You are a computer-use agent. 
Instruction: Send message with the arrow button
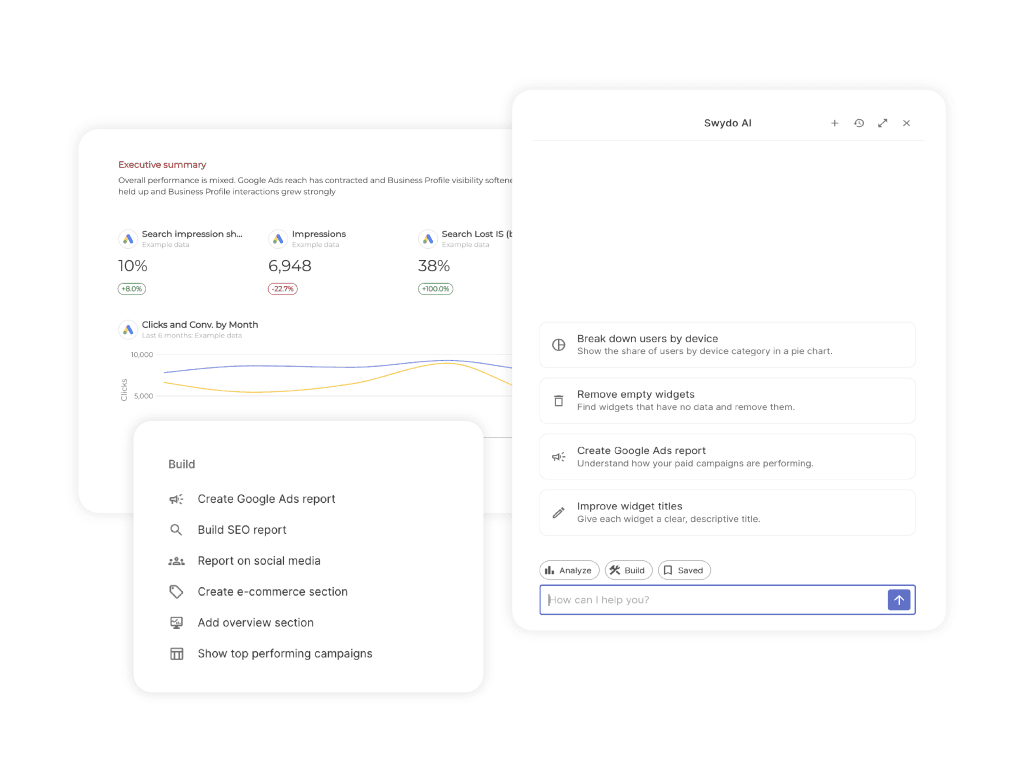point(899,599)
